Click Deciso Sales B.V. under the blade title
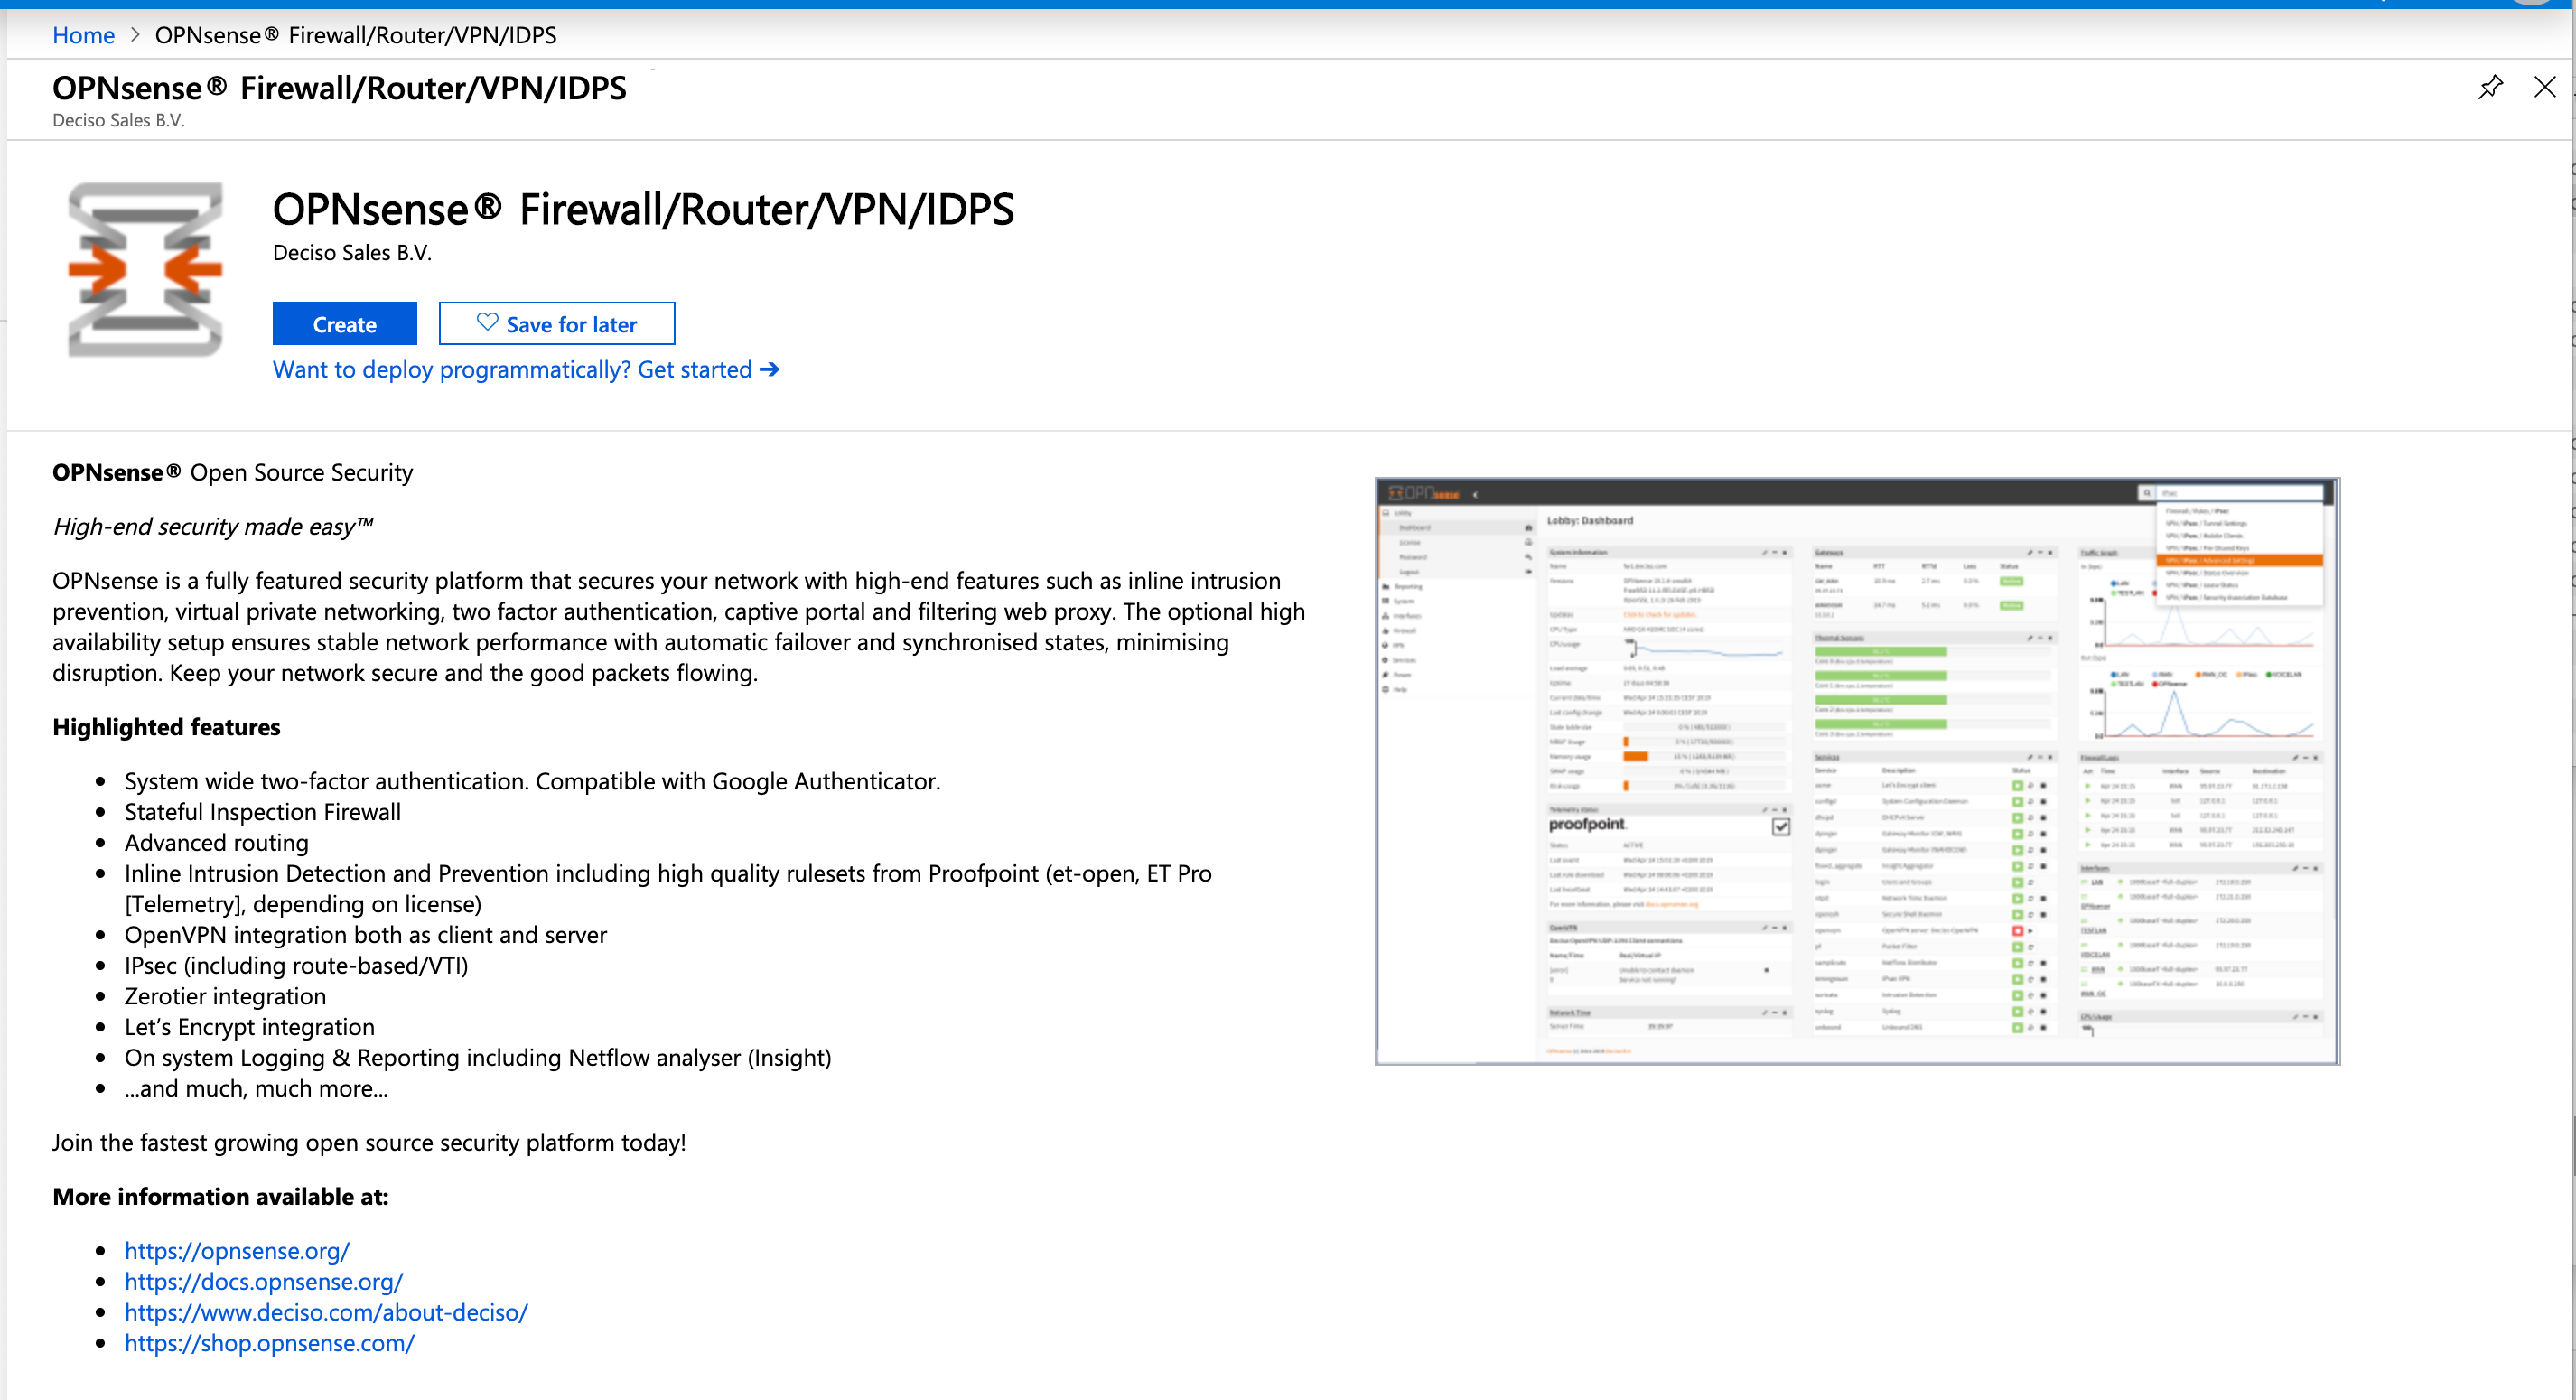 coord(118,121)
